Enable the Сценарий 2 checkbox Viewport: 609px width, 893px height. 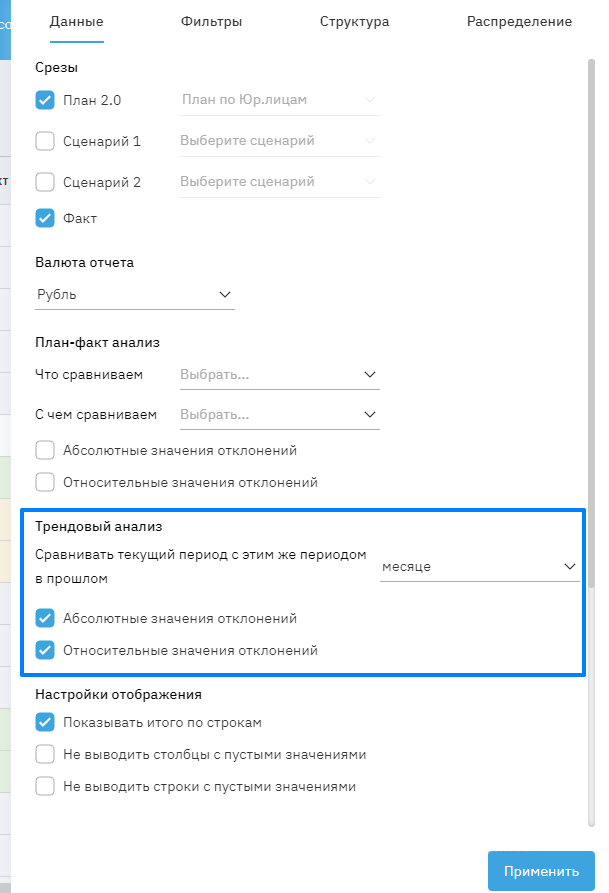[x=45, y=182]
